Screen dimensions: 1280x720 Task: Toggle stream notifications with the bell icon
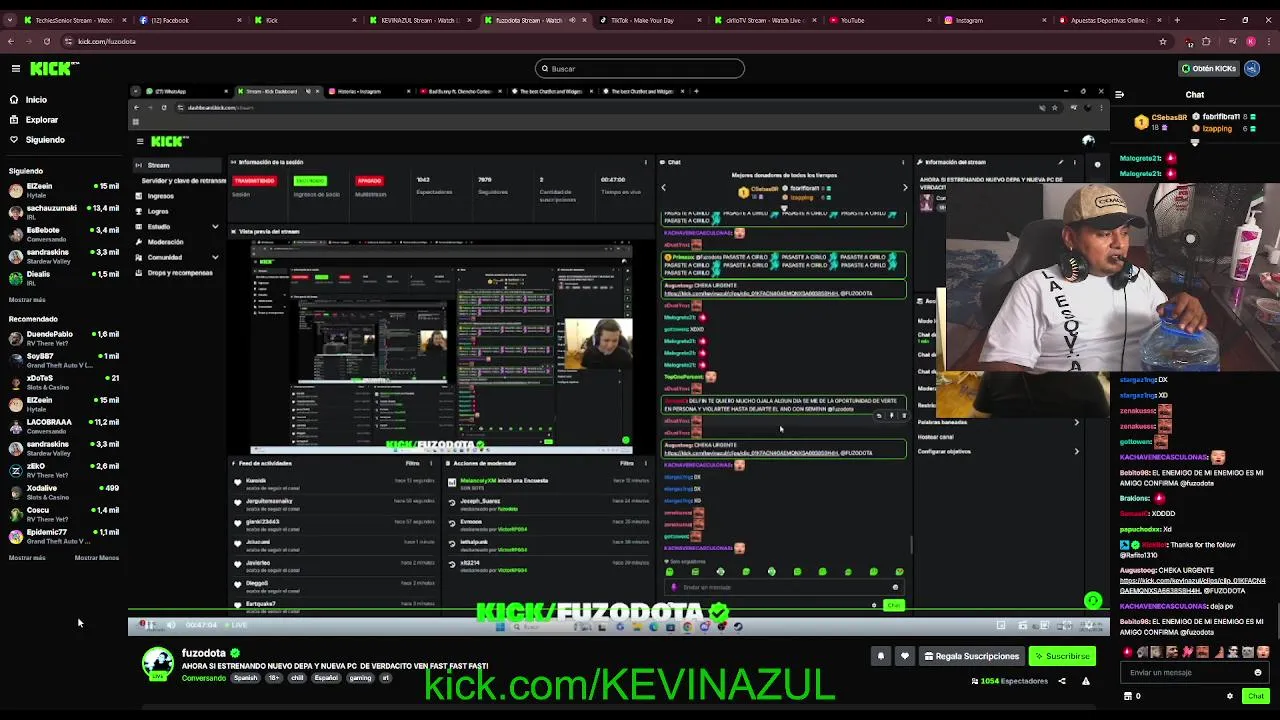click(x=881, y=656)
